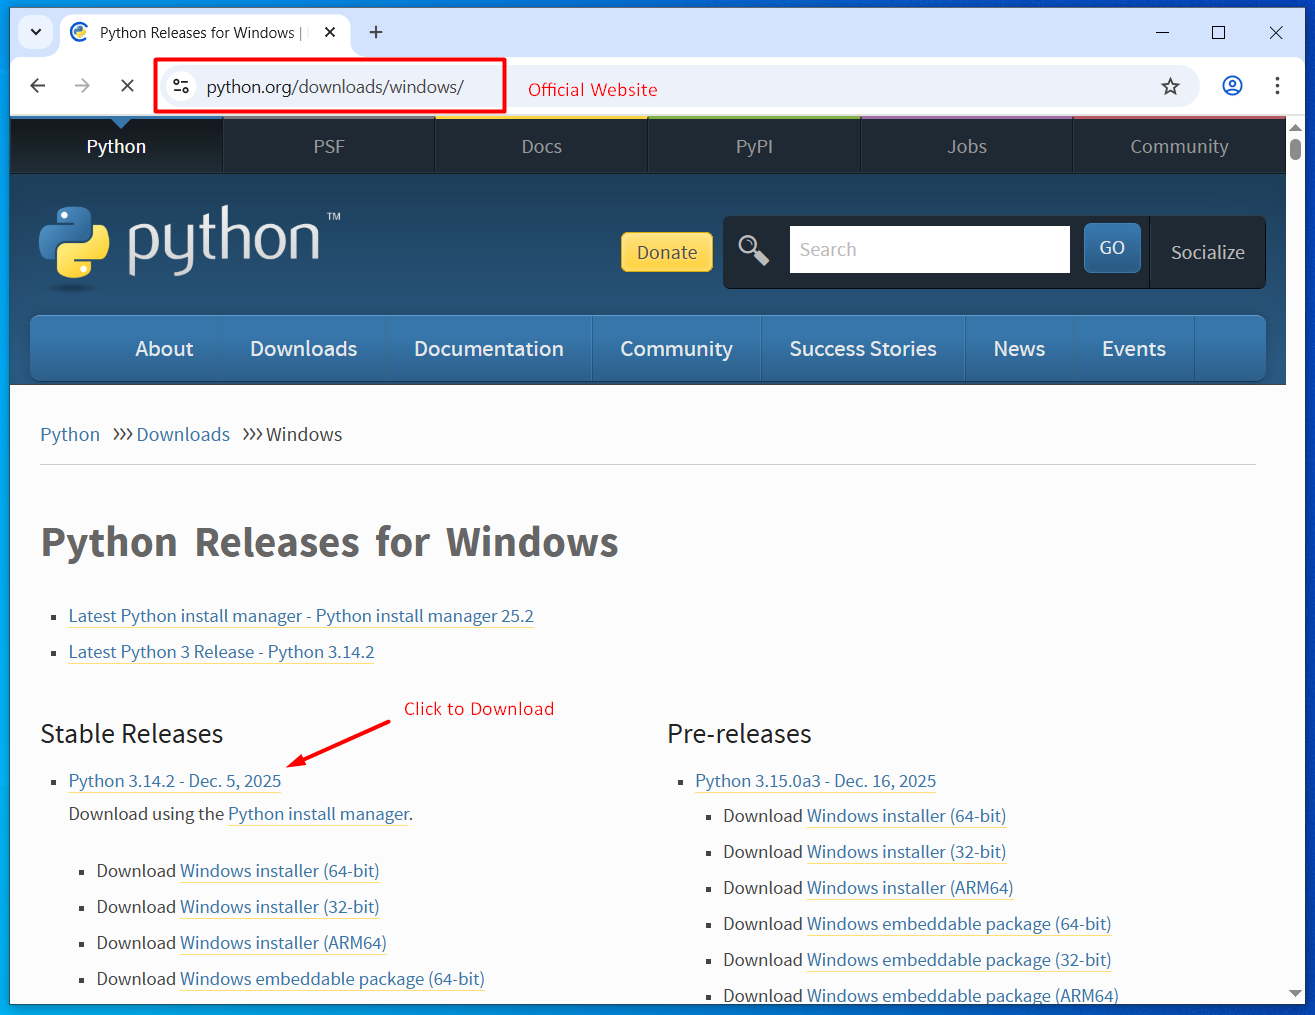Open site information icon in address bar
The width and height of the screenshot is (1315, 1015).
(181, 87)
